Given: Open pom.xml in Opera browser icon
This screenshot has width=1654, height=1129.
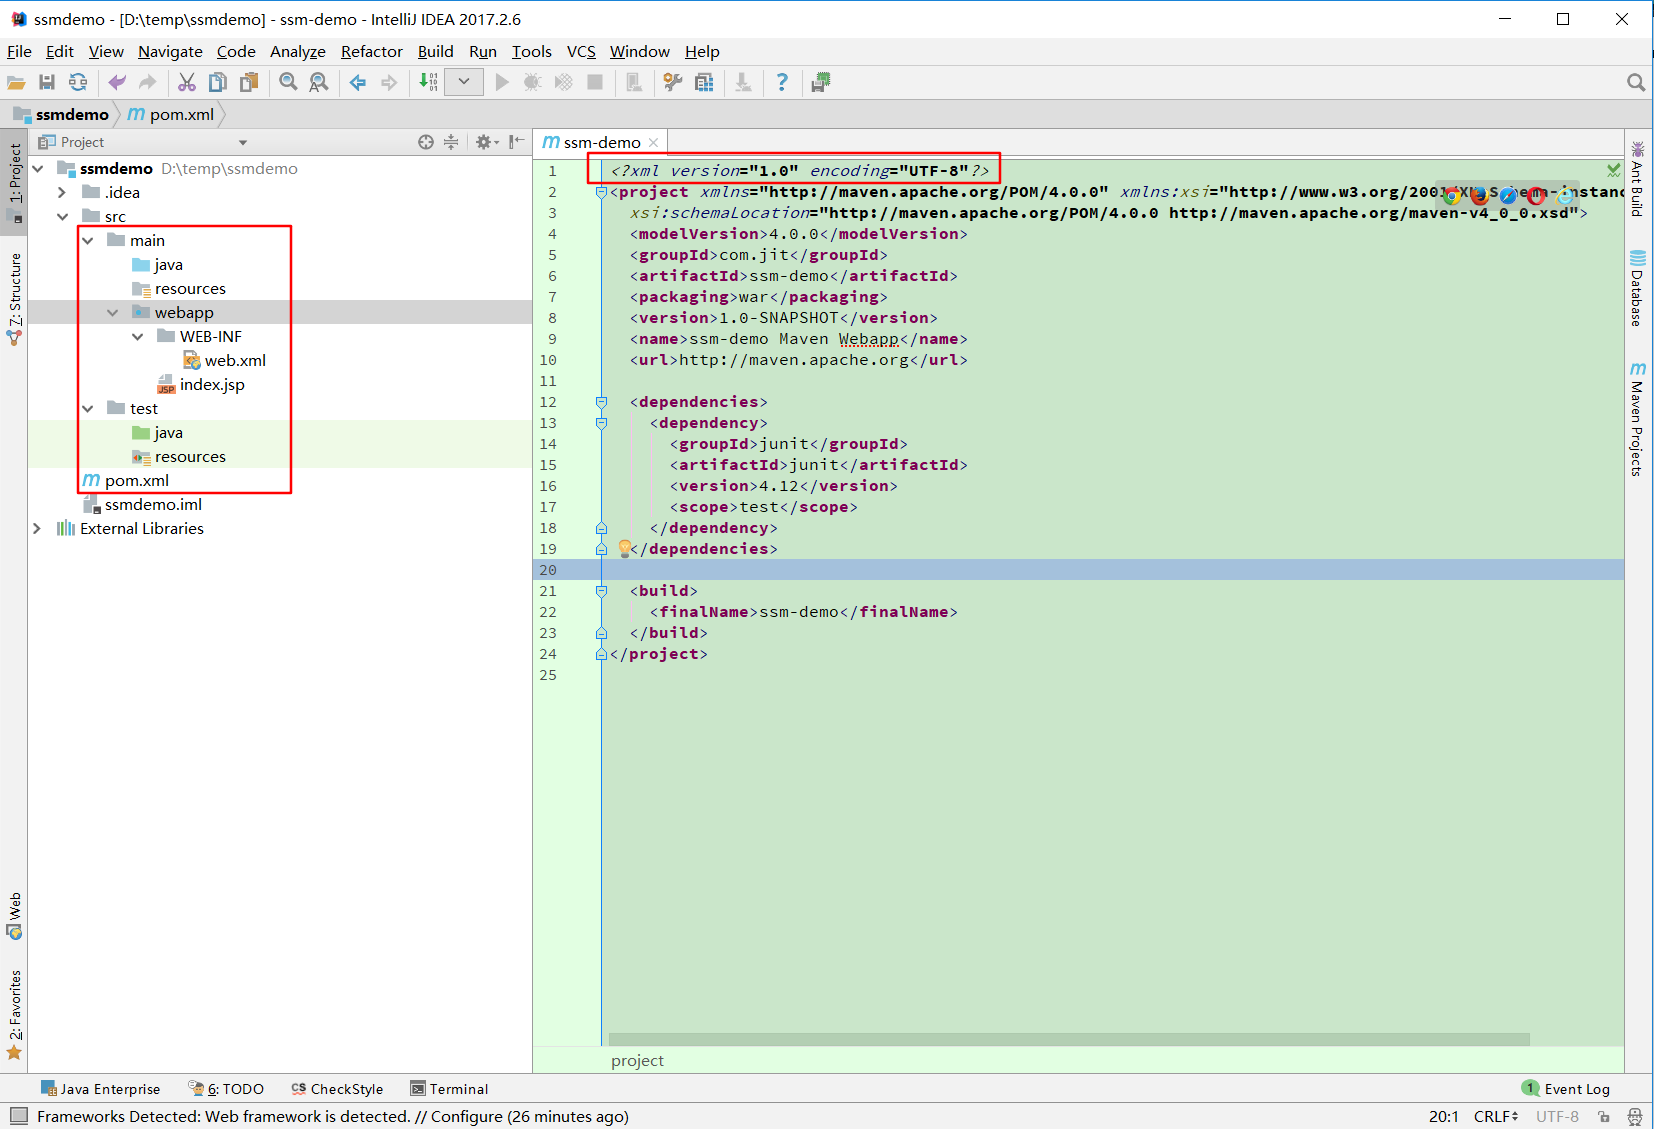Looking at the screenshot, I should pyautogui.click(x=1536, y=195).
